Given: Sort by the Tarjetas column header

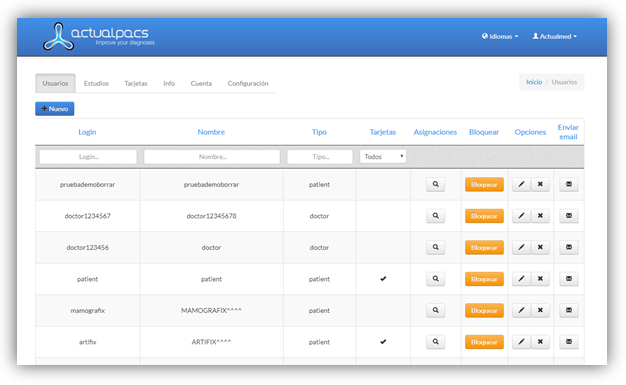Looking at the screenshot, I should point(383,132).
